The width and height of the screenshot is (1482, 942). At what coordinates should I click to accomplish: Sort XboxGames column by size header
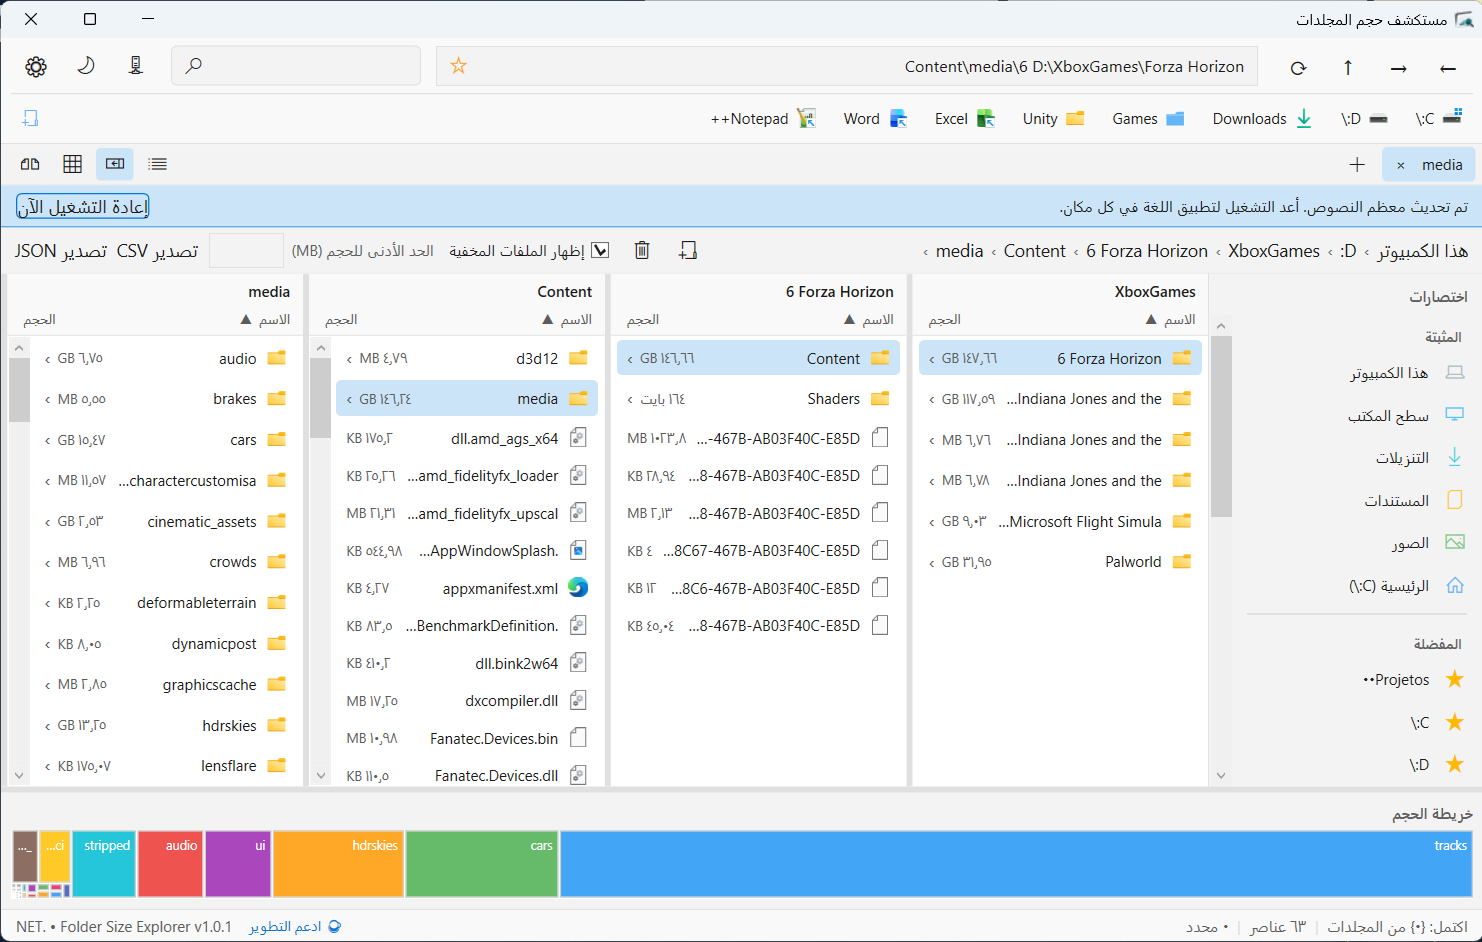(944, 320)
